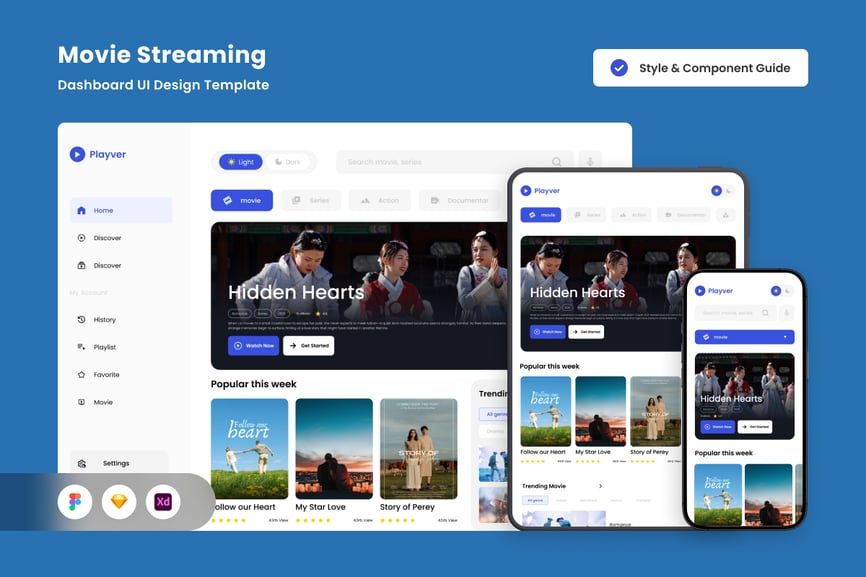Click the Style & Component Guide checkmark

click(x=619, y=68)
